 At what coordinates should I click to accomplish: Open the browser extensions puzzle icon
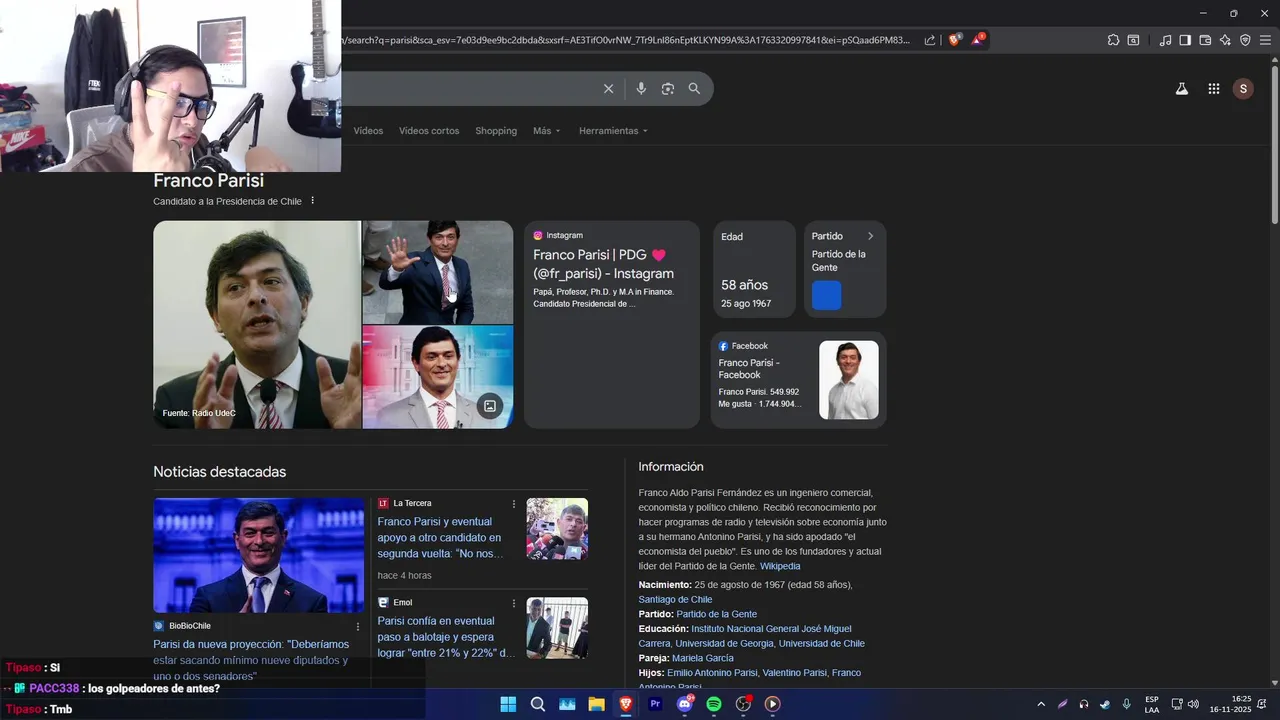pos(1113,40)
